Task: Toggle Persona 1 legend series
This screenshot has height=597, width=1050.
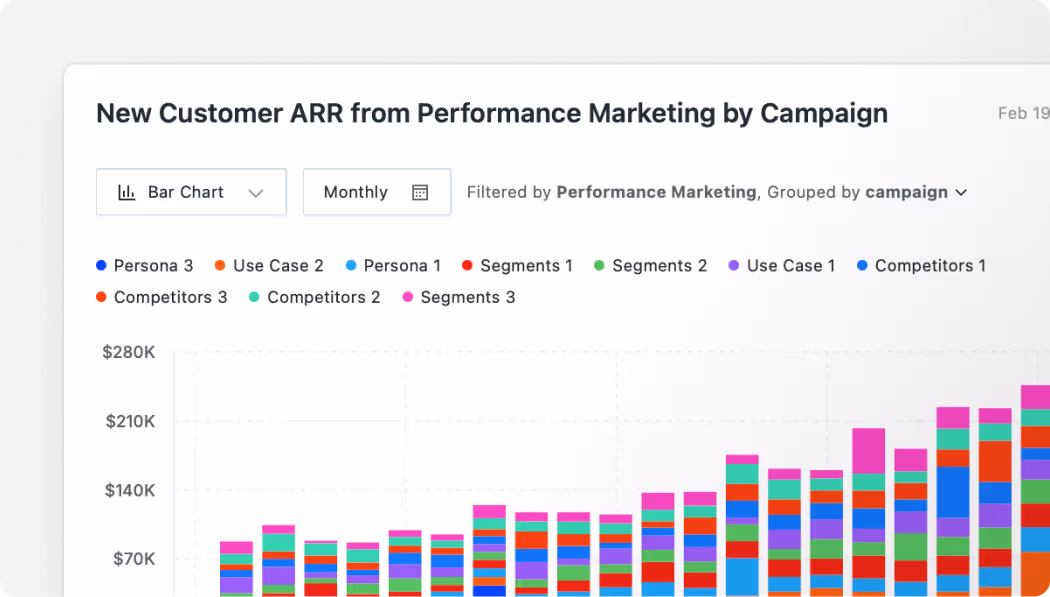Action: (393, 266)
